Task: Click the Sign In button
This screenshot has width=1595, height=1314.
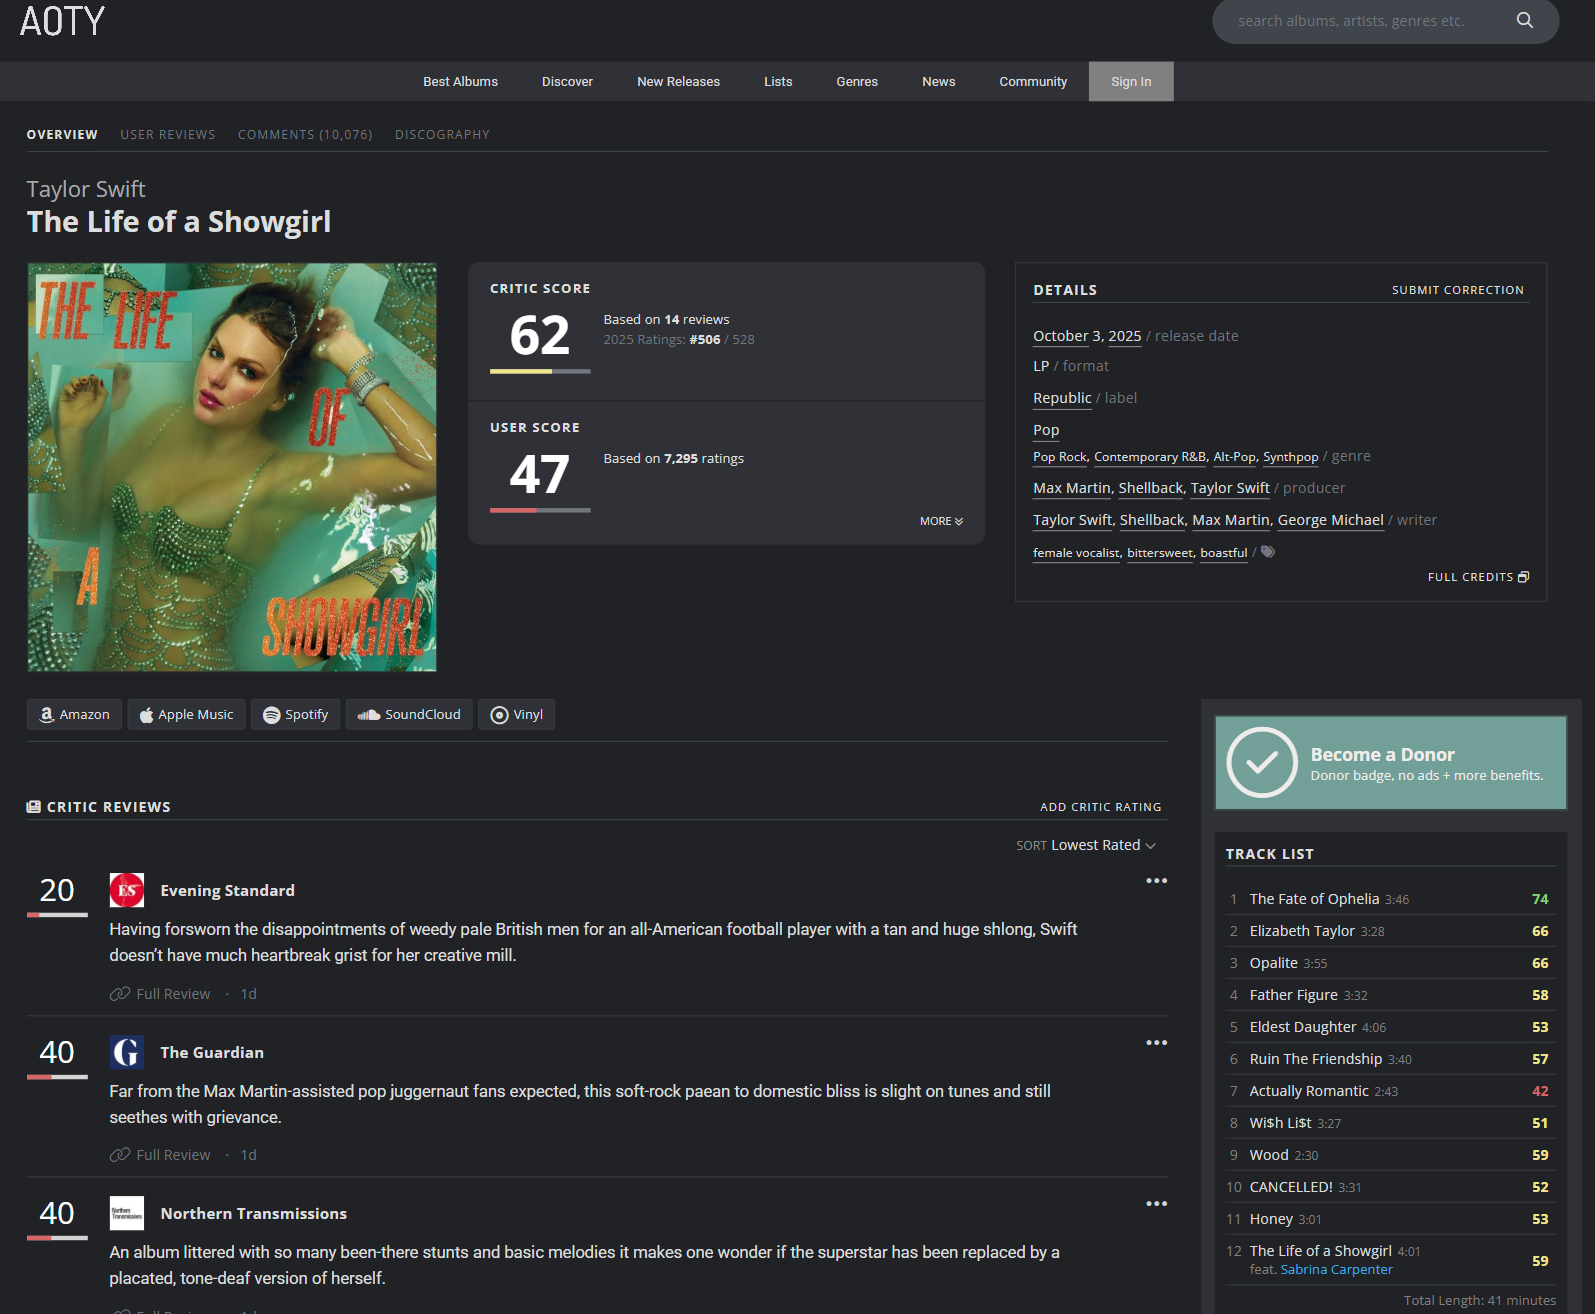Action: click(x=1131, y=82)
